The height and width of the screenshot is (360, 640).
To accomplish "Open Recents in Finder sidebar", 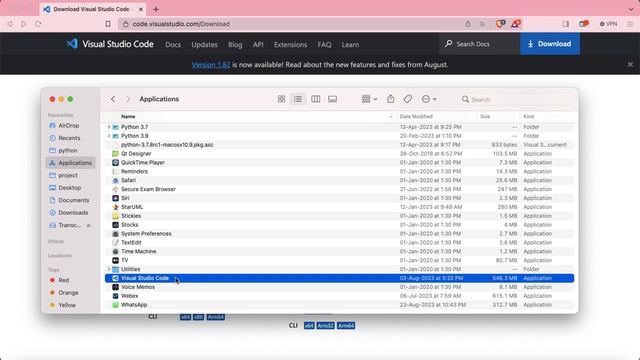I will pyautogui.click(x=69, y=138).
